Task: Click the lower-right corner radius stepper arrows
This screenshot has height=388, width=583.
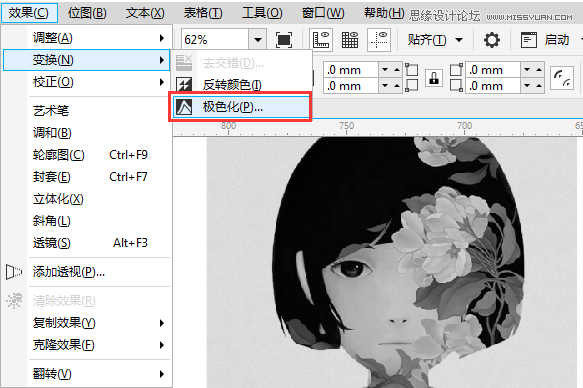Action: point(532,86)
